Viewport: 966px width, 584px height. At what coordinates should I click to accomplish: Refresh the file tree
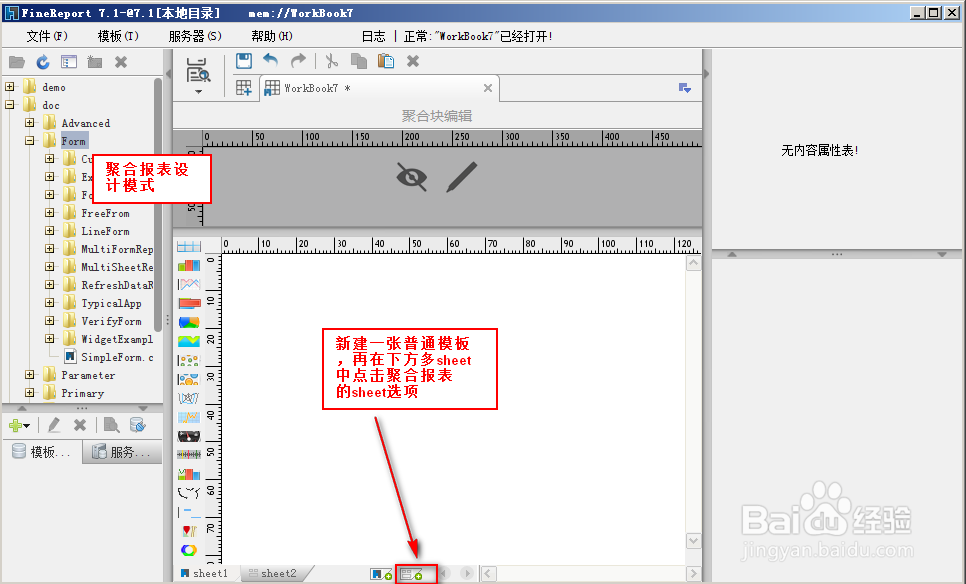tap(43, 62)
